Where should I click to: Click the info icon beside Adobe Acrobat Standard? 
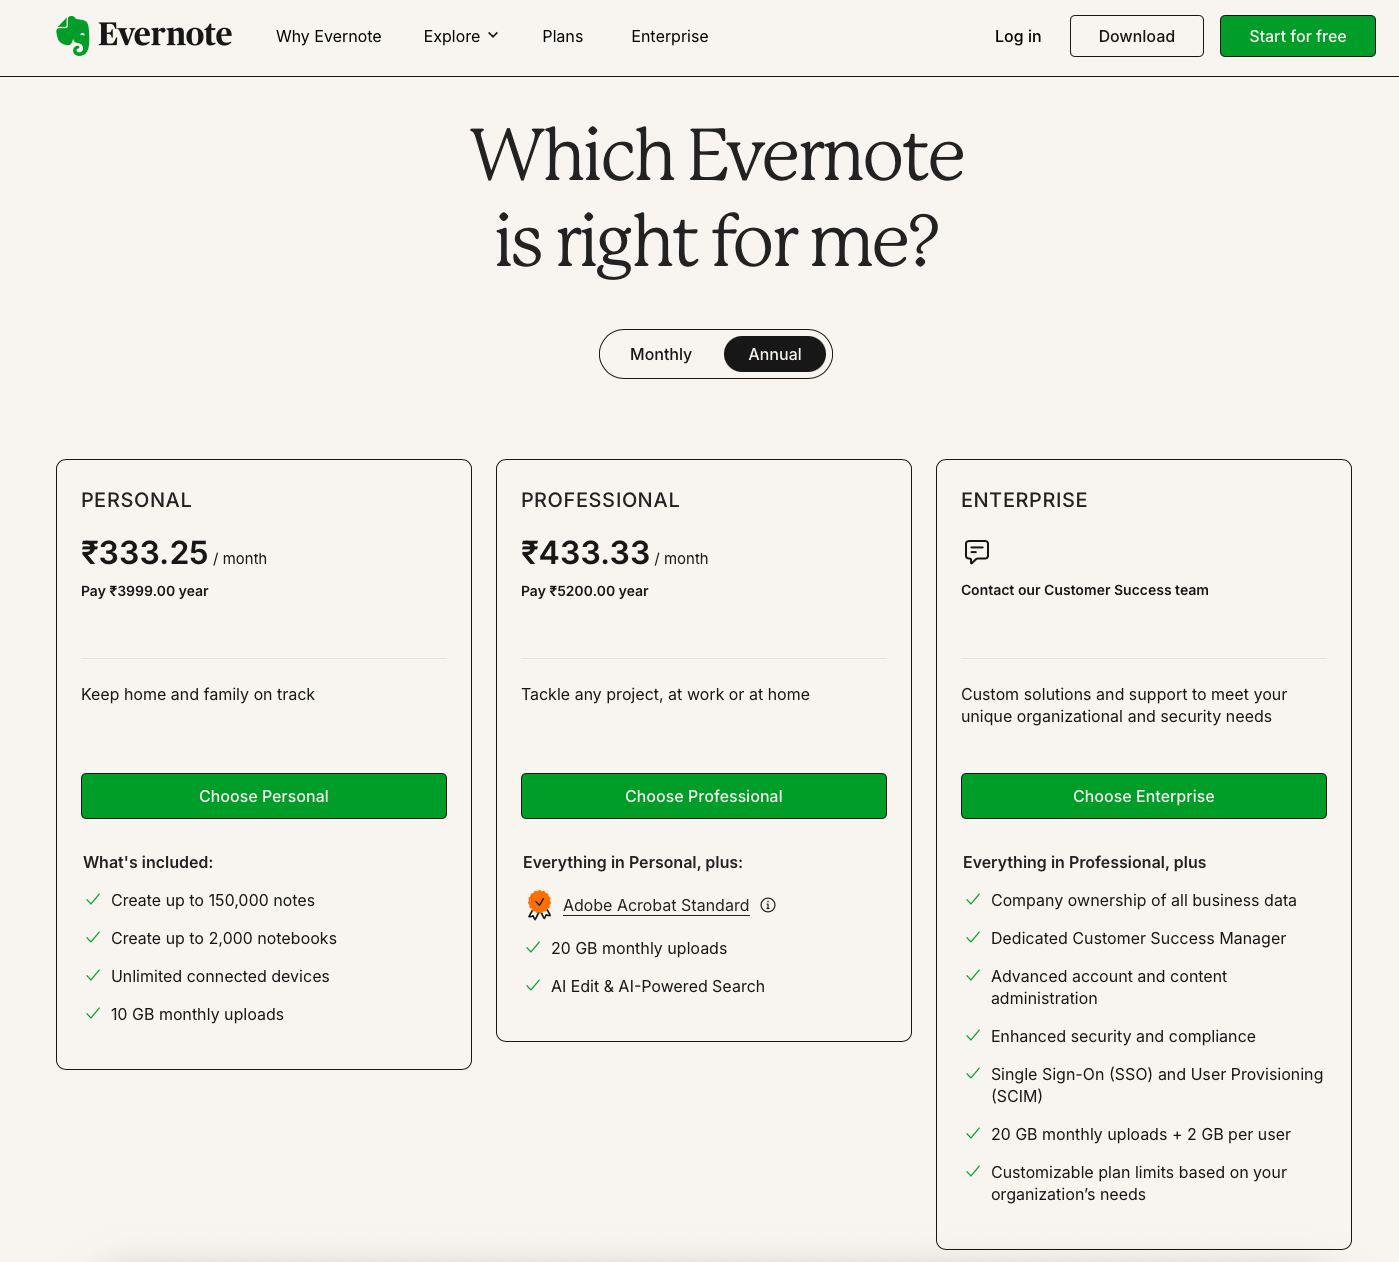click(x=768, y=905)
